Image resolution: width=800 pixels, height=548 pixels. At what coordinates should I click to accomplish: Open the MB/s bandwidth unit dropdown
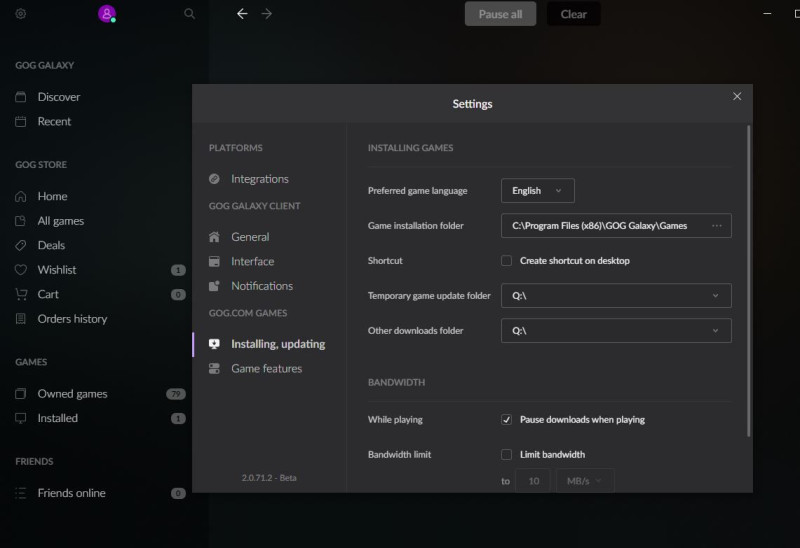584,481
